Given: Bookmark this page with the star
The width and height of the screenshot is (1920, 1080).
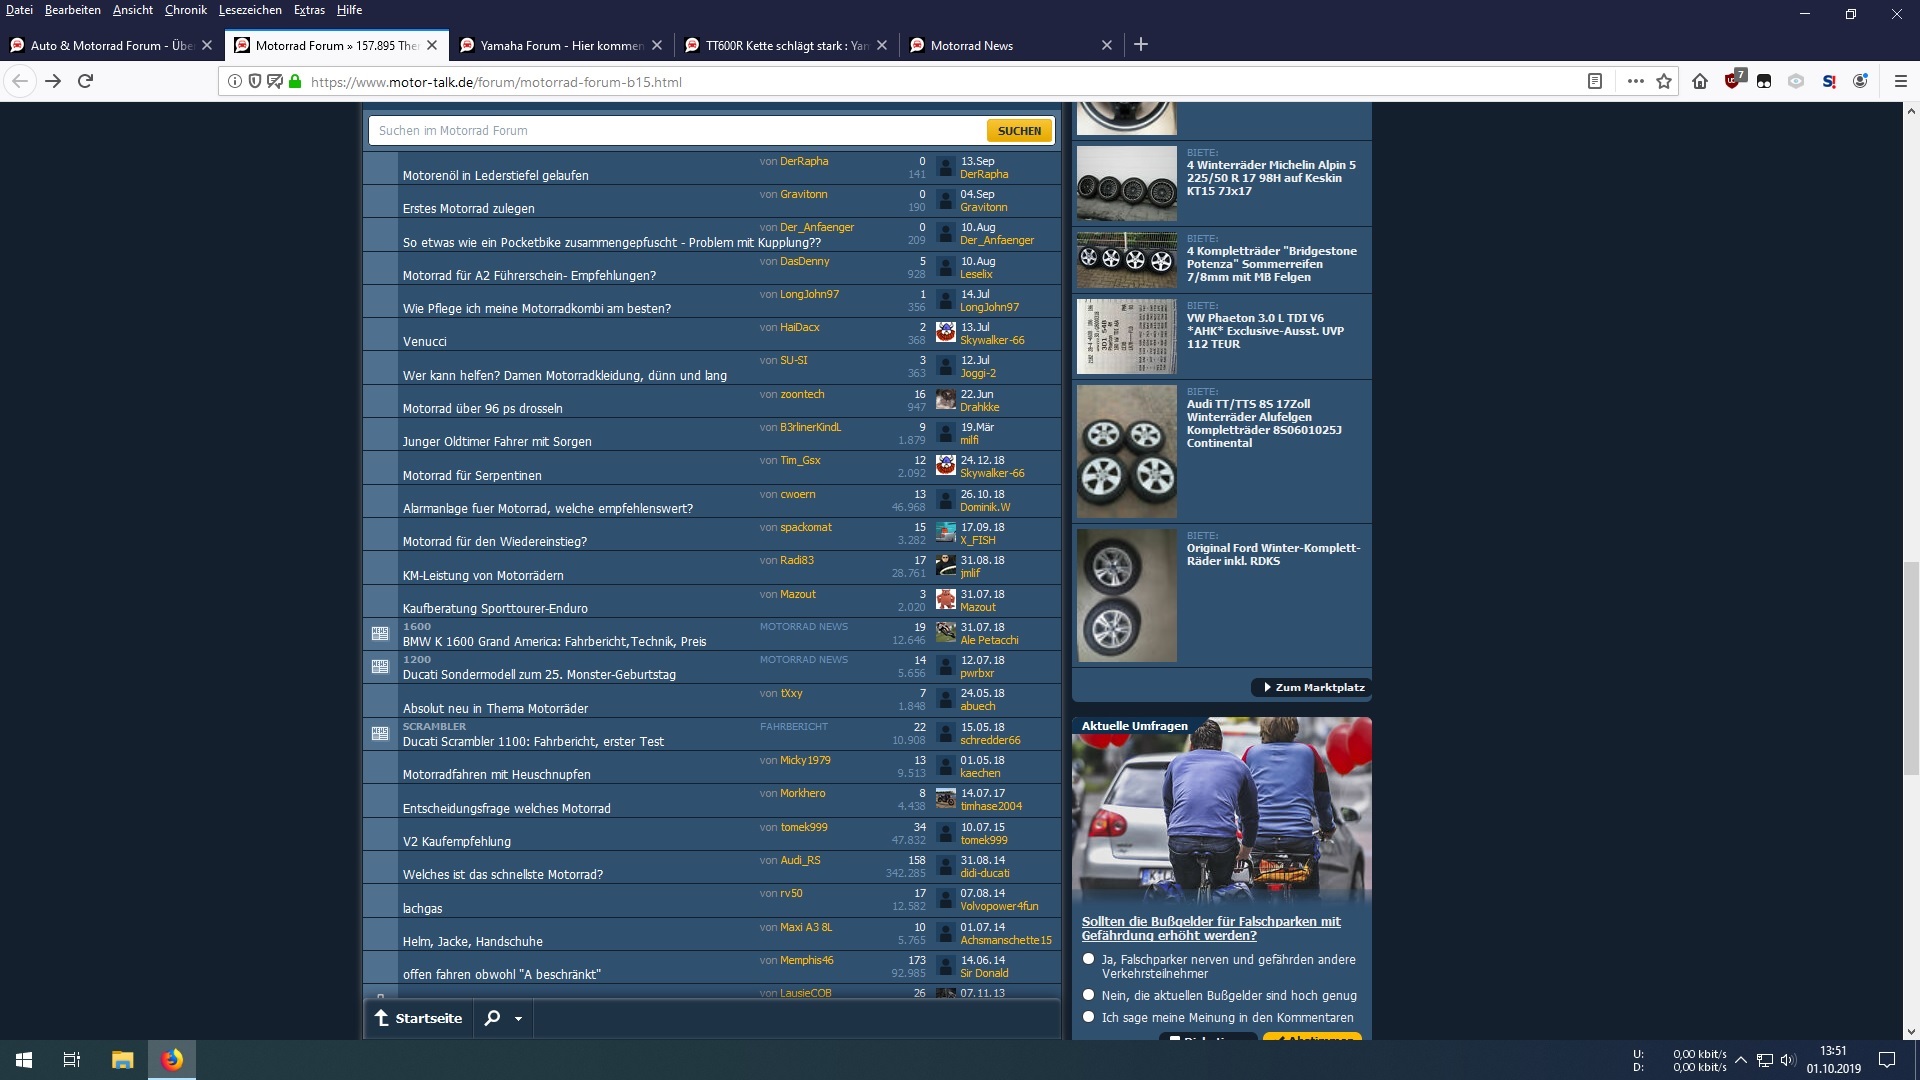Looking at the screenshot, I should [1664, 81].
